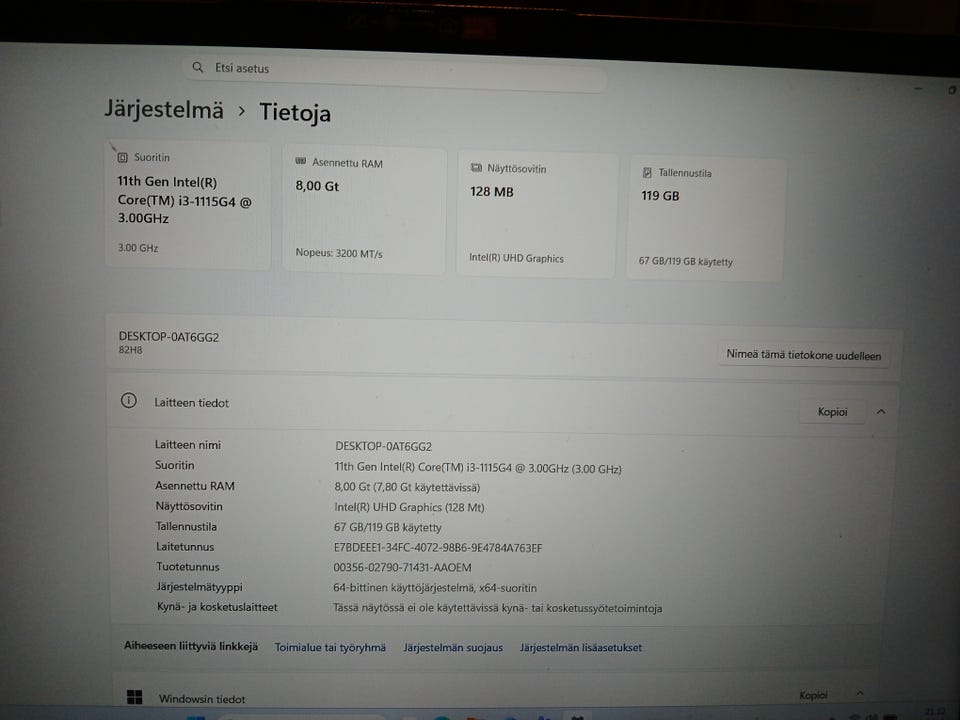Click the Tallennustila storage icon
Viewport: 960px width, 720px height.
(x=647, y=173)
